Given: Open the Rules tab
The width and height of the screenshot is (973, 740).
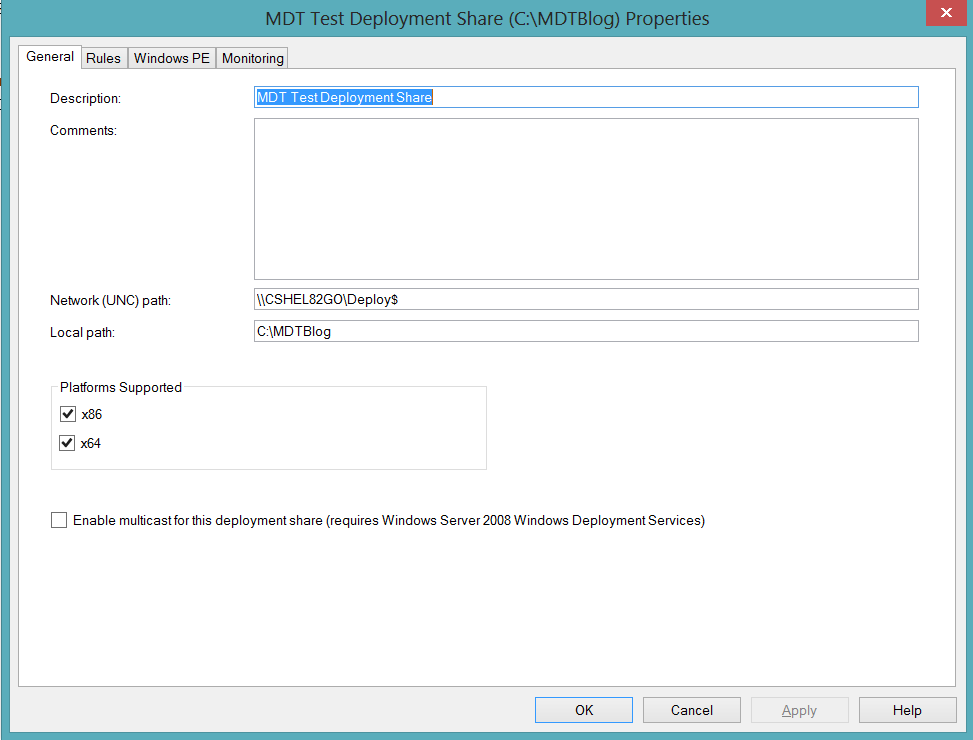Looking at the screenshot, I should (x=104, y=58).
